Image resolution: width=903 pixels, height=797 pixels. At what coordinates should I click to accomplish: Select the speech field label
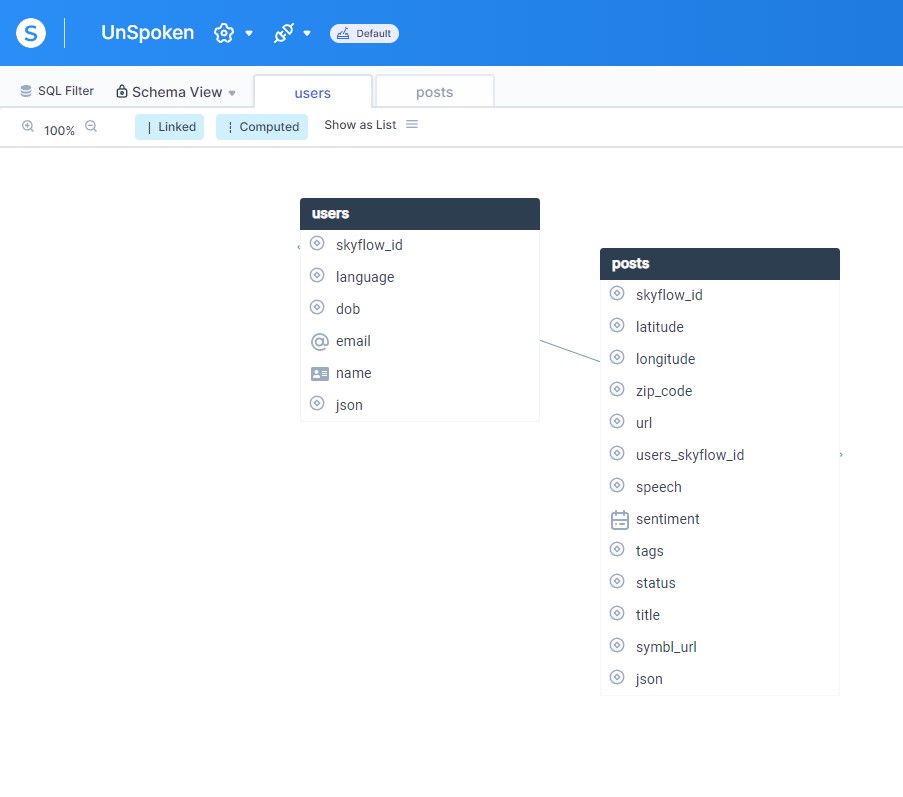tap(659, 488)
